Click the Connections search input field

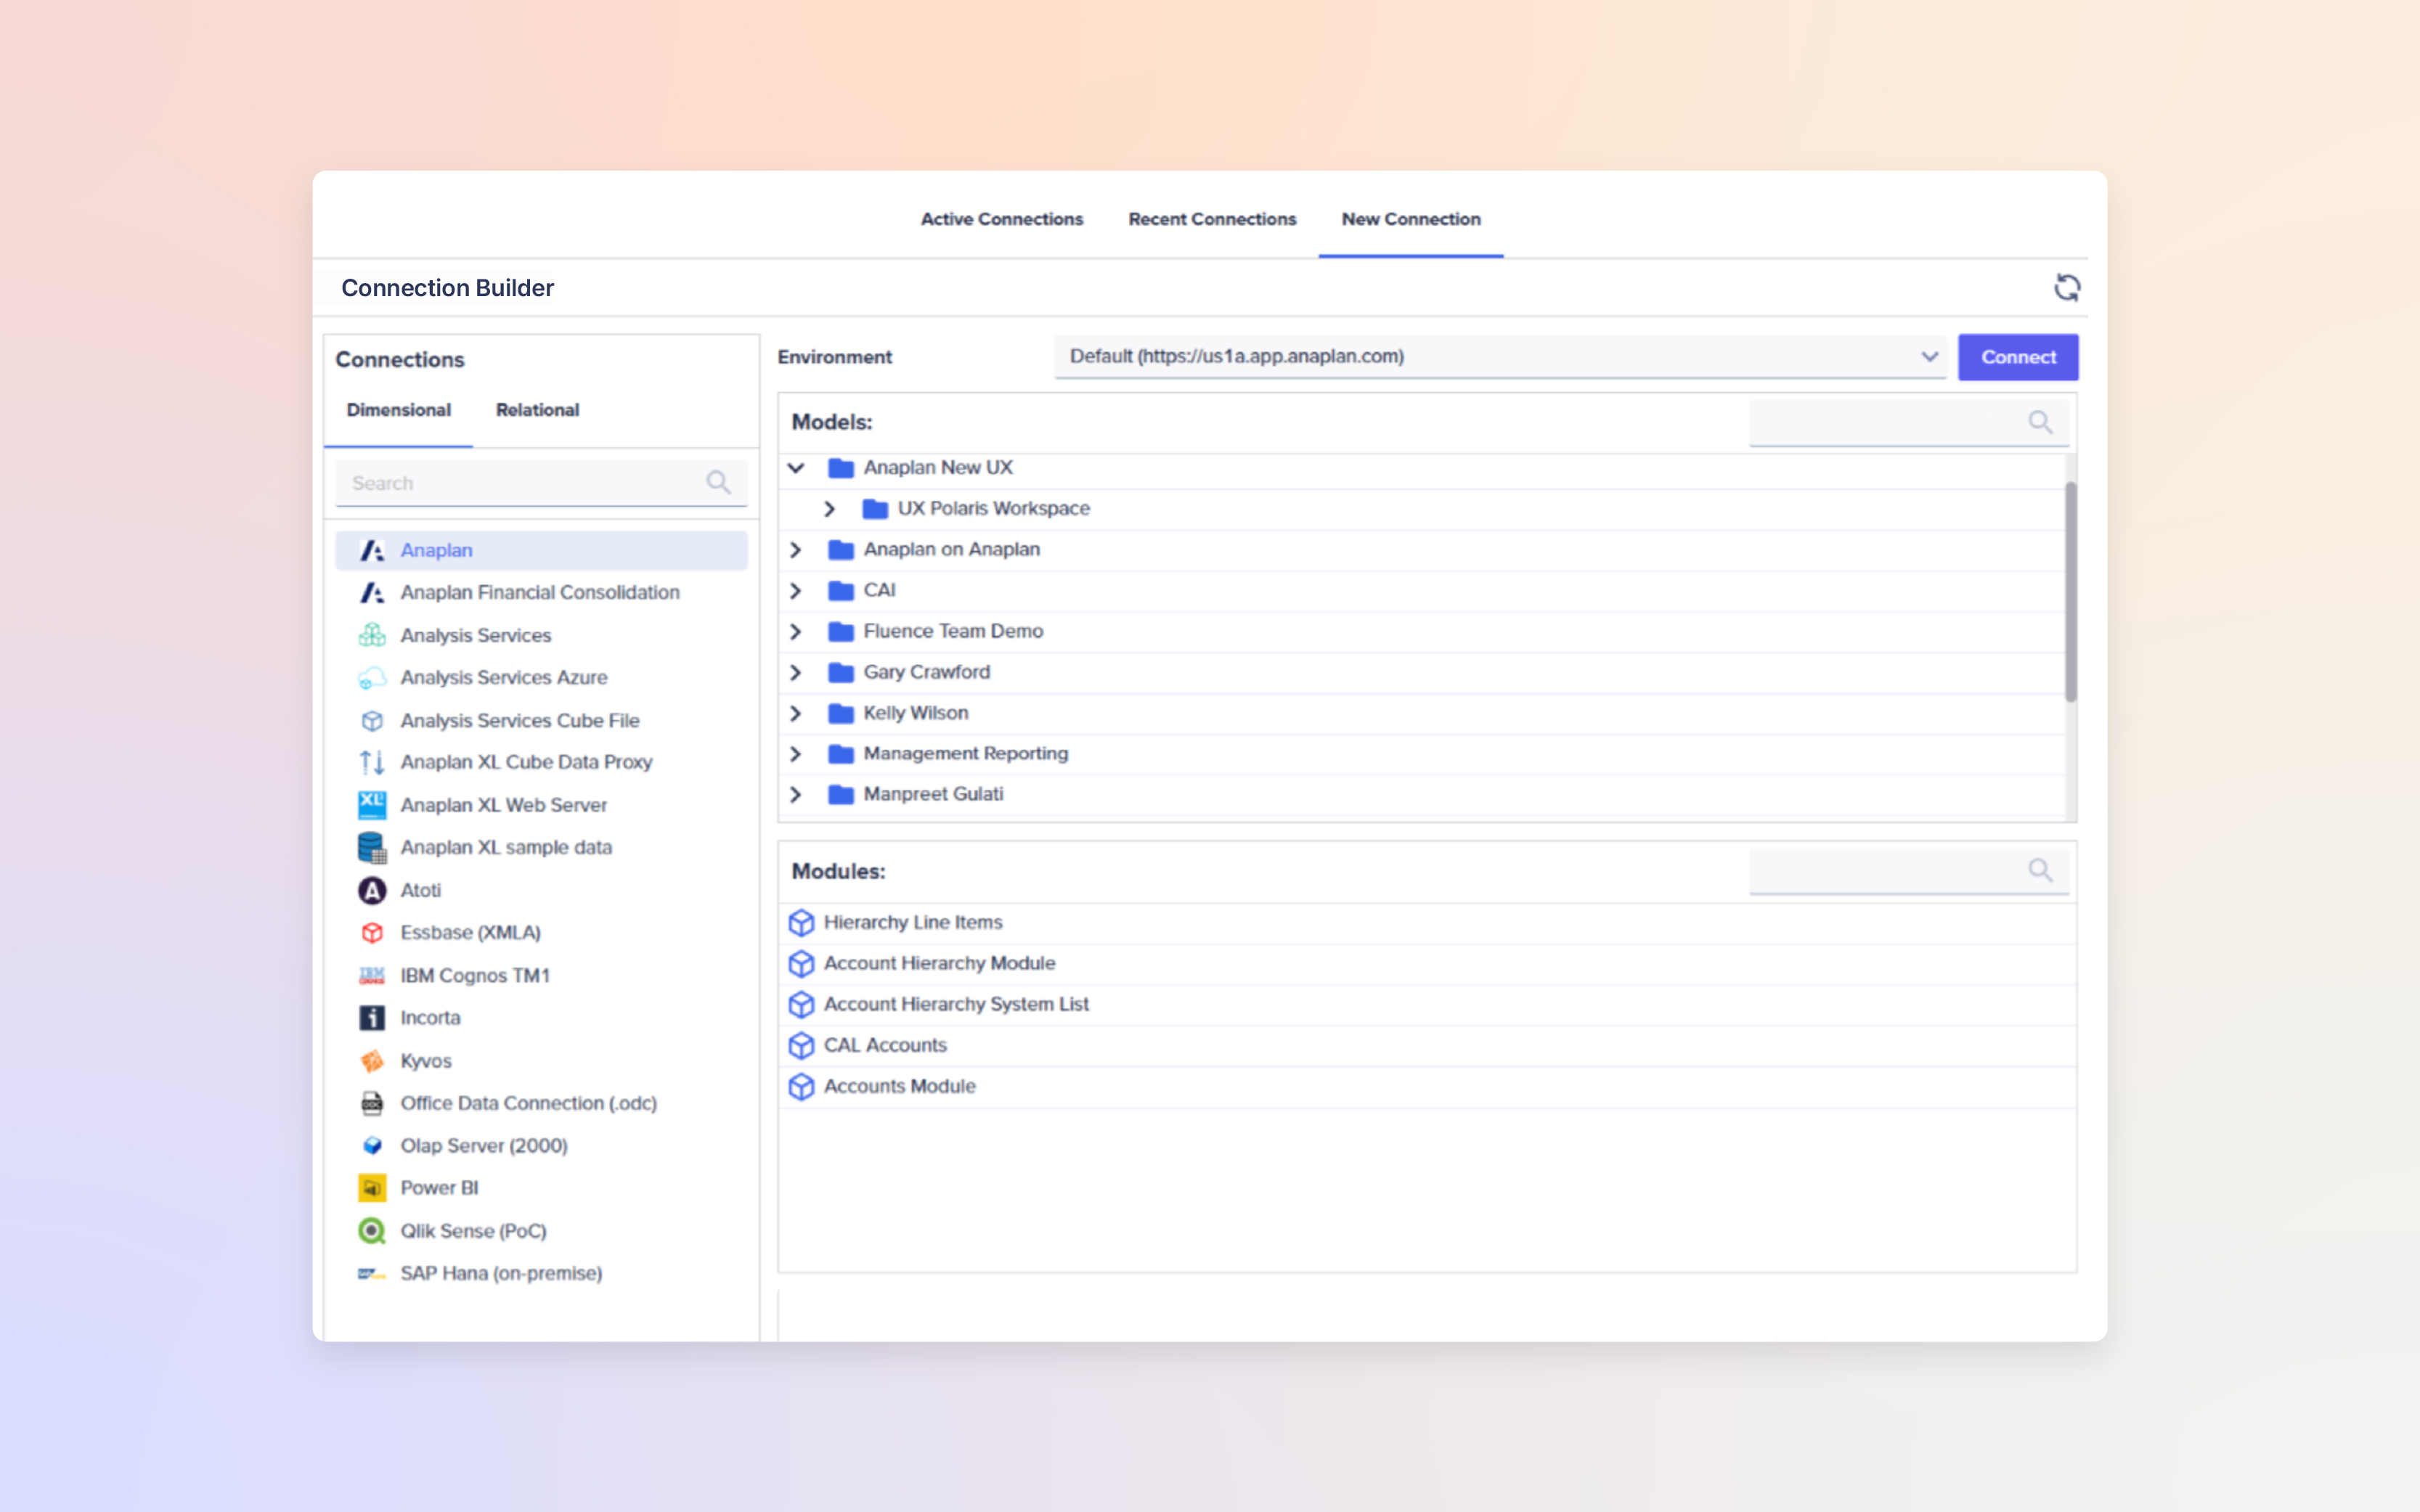point(520,483)
